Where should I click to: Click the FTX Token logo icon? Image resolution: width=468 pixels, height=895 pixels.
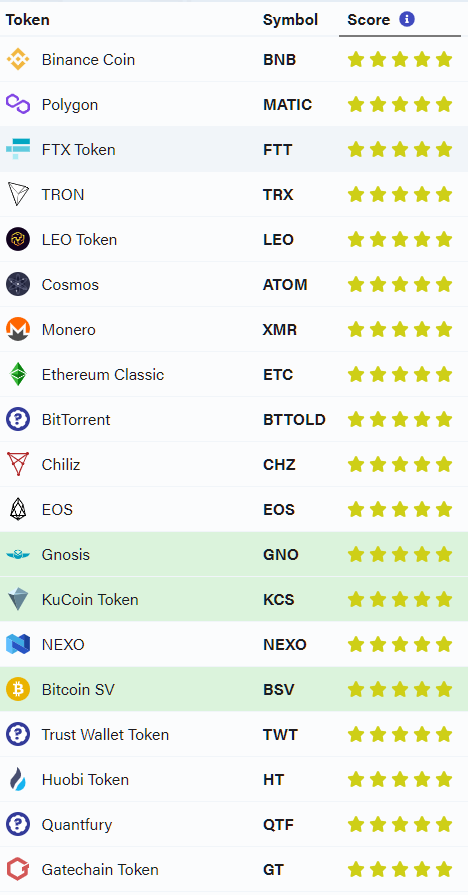click(x=18, y=149)
